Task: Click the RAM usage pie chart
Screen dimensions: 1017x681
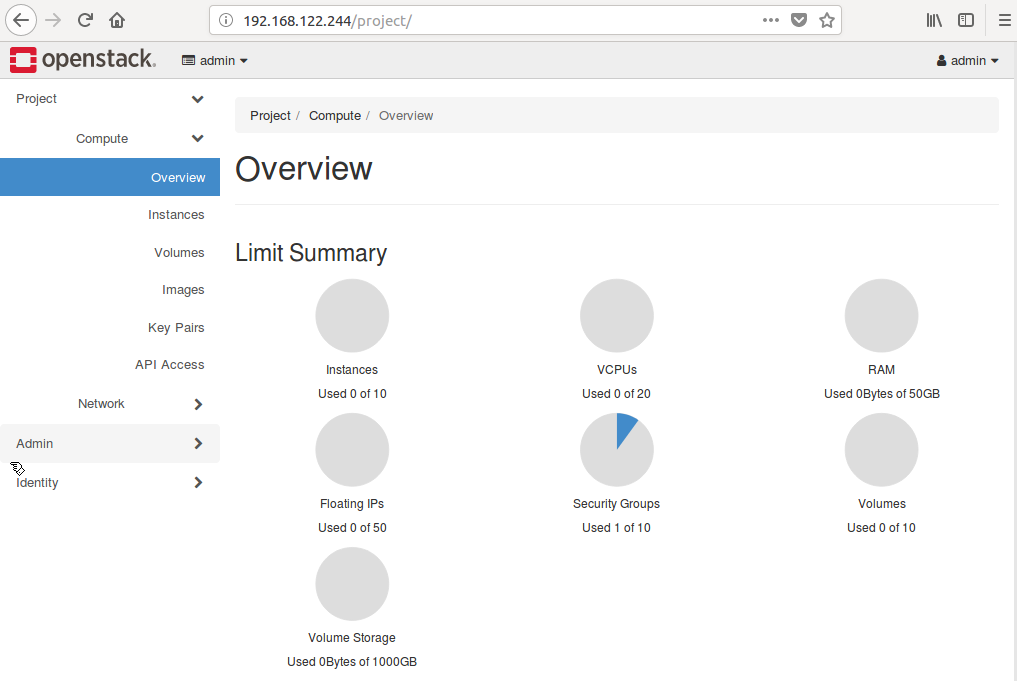Action: (x=881, y=316)
